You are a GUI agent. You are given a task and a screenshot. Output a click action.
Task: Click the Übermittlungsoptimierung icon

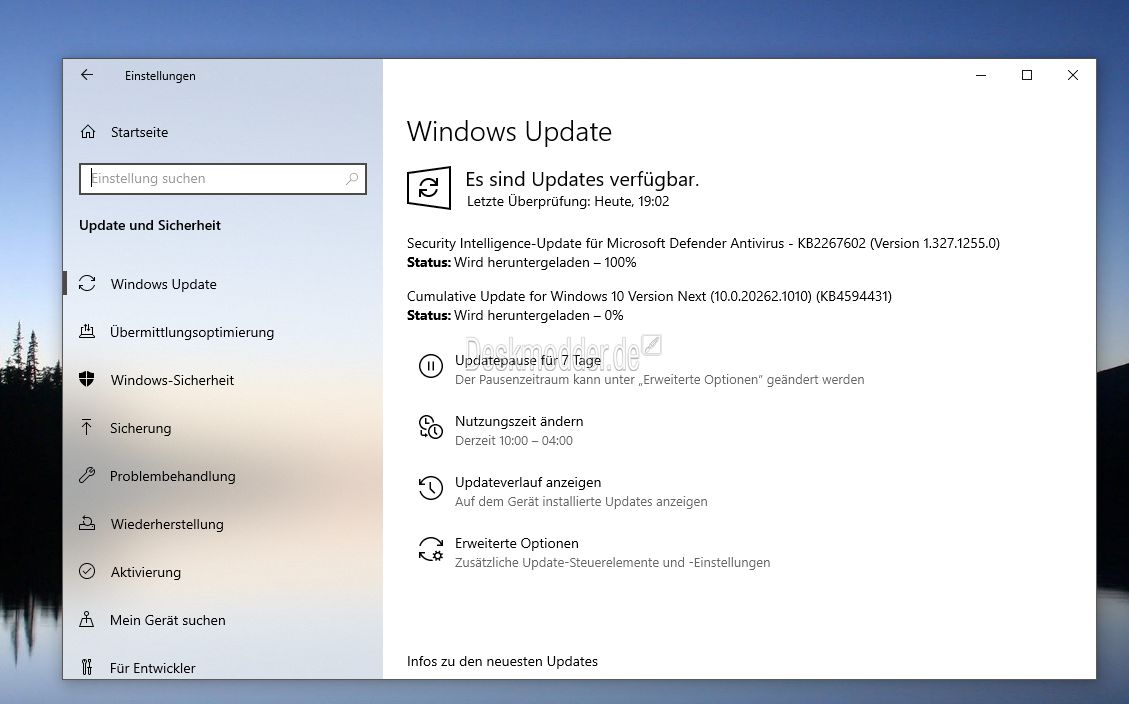click(x=87, y=332)
